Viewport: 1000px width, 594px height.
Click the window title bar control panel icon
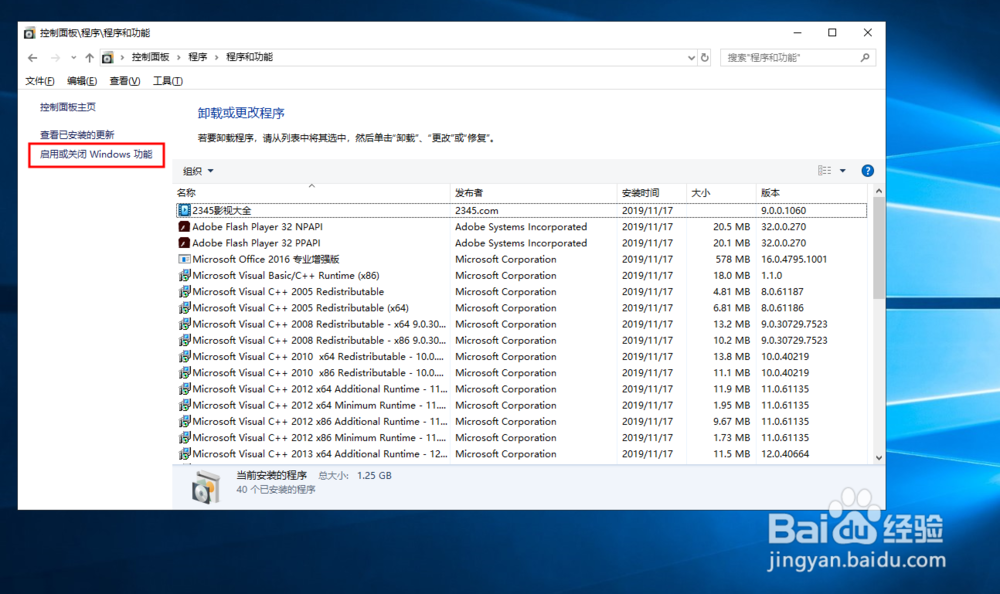coord(29,33)
